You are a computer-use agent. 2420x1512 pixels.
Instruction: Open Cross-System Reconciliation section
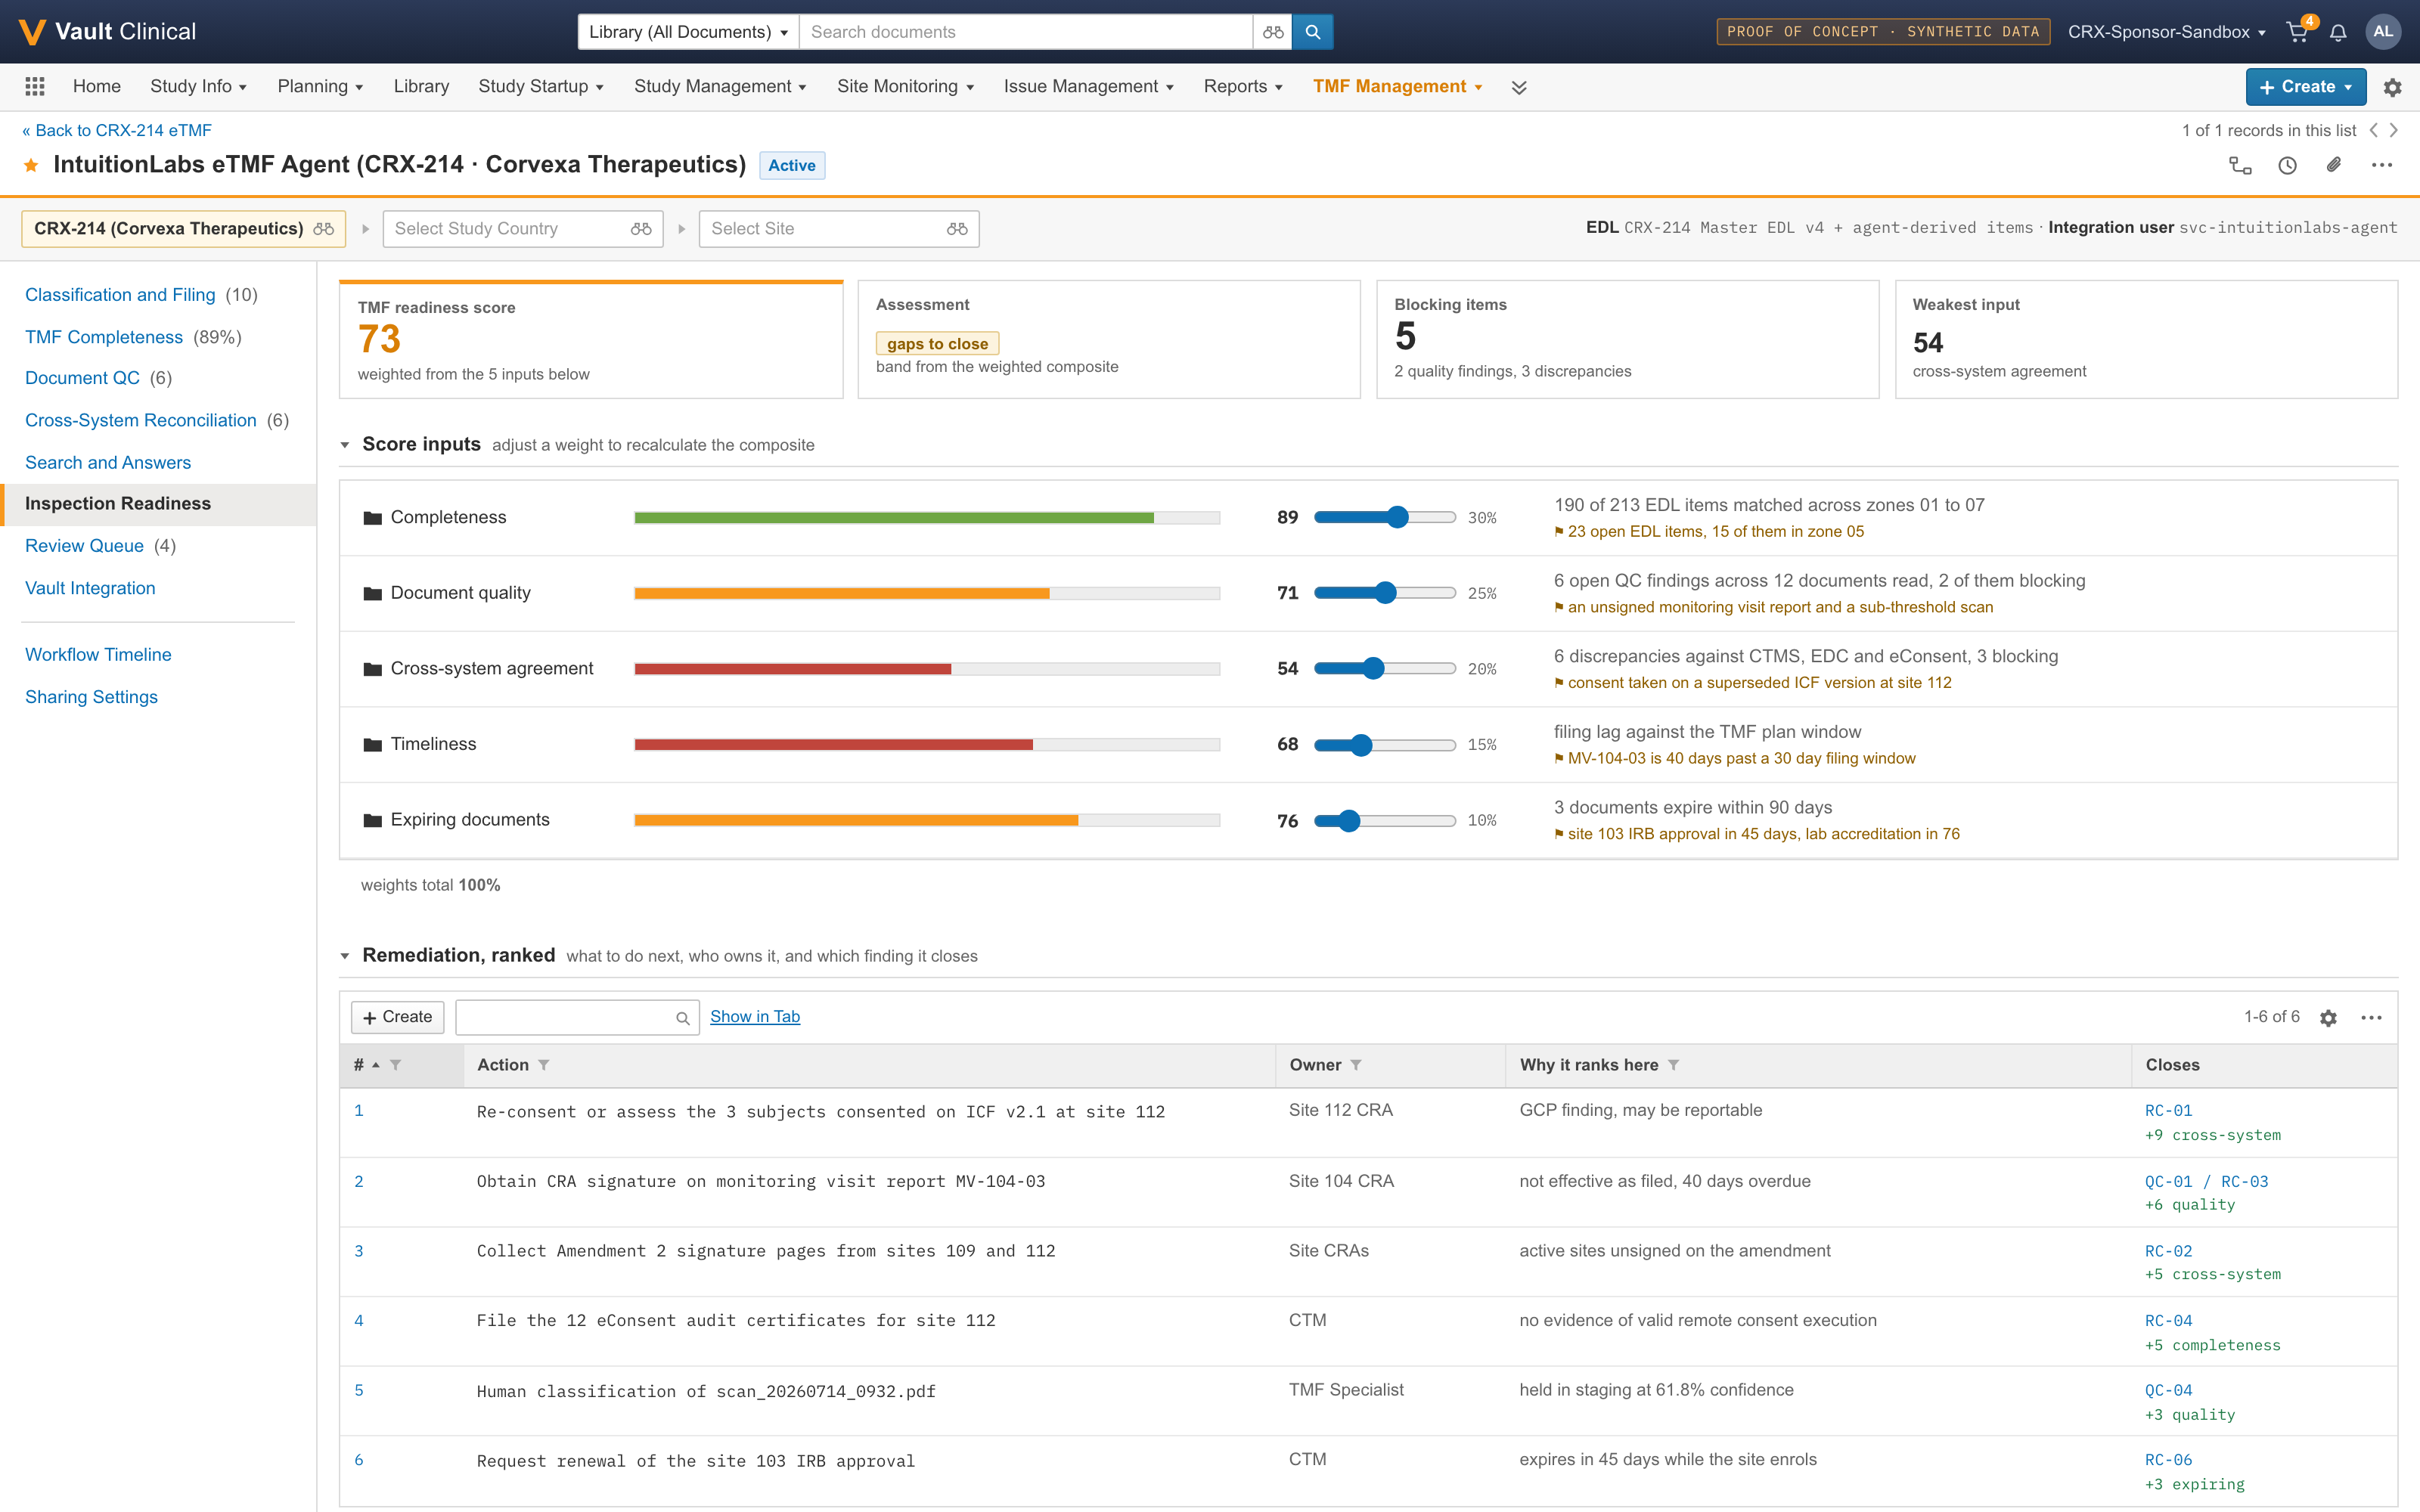point(141,421)
